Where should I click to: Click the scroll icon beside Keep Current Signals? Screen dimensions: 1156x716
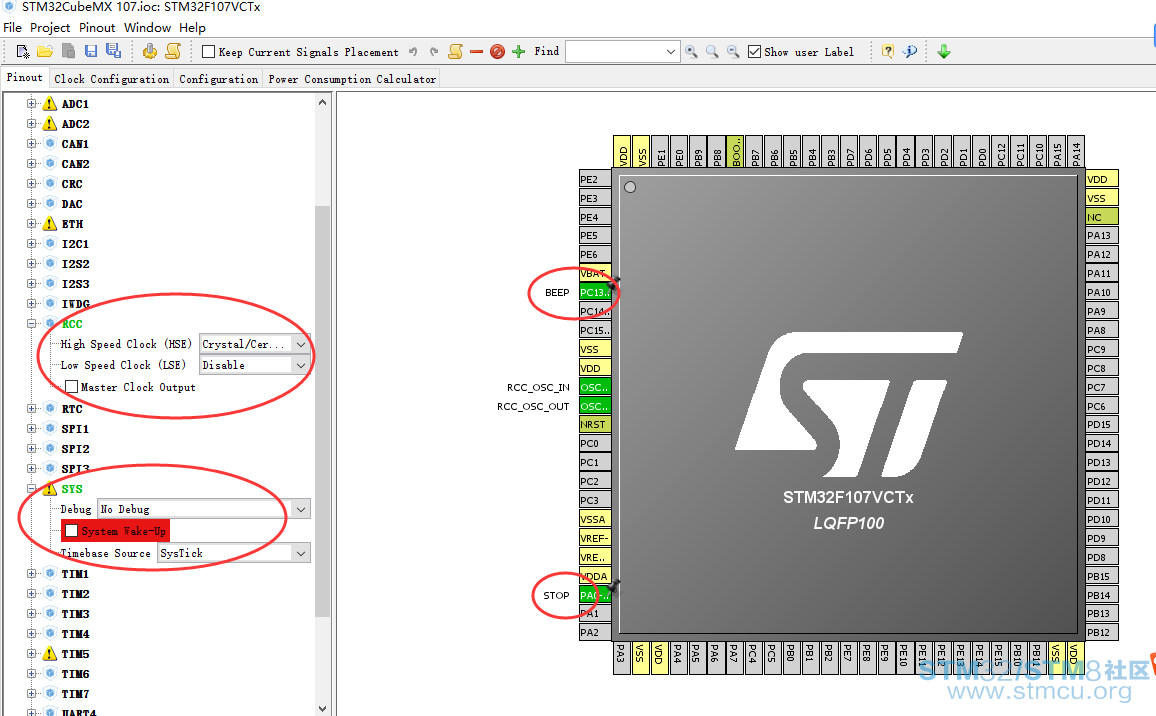456,52
